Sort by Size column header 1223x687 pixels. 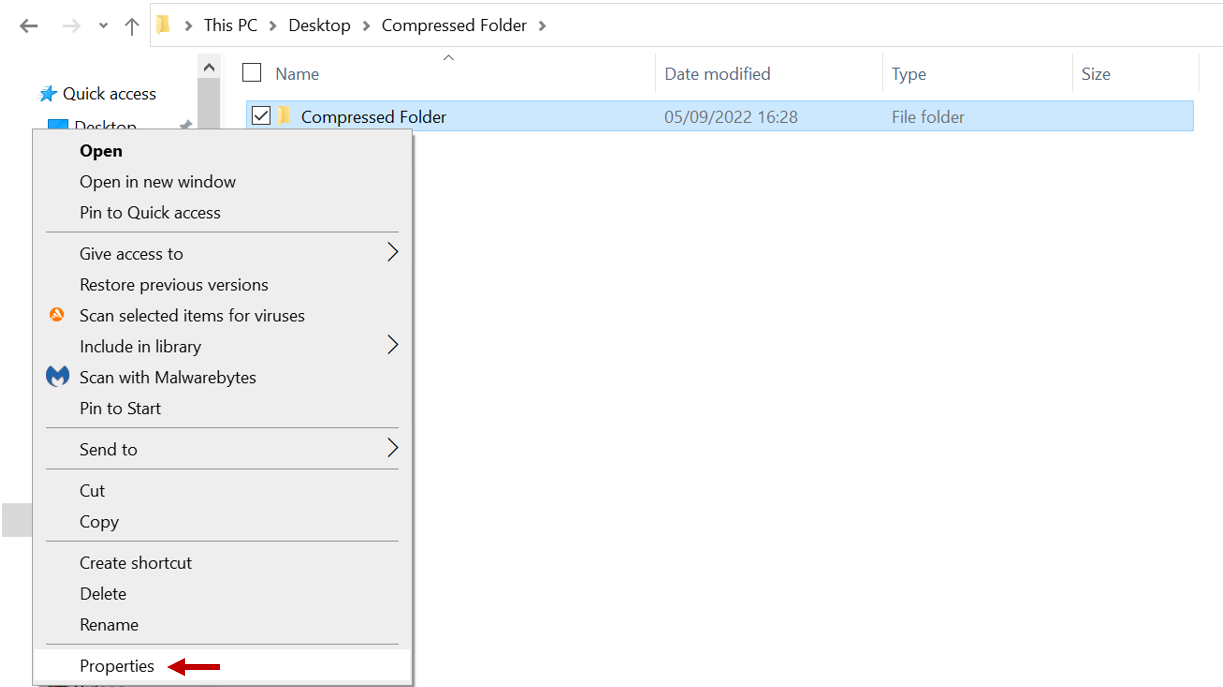(1096, 74)
